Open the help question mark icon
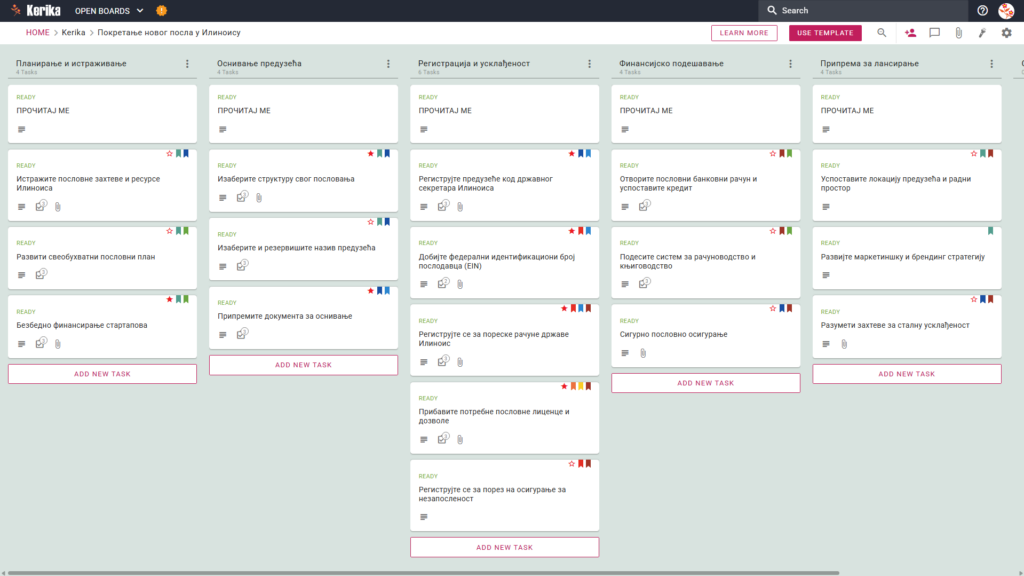Screen dimensions: 1024x576 coord(982,10)
